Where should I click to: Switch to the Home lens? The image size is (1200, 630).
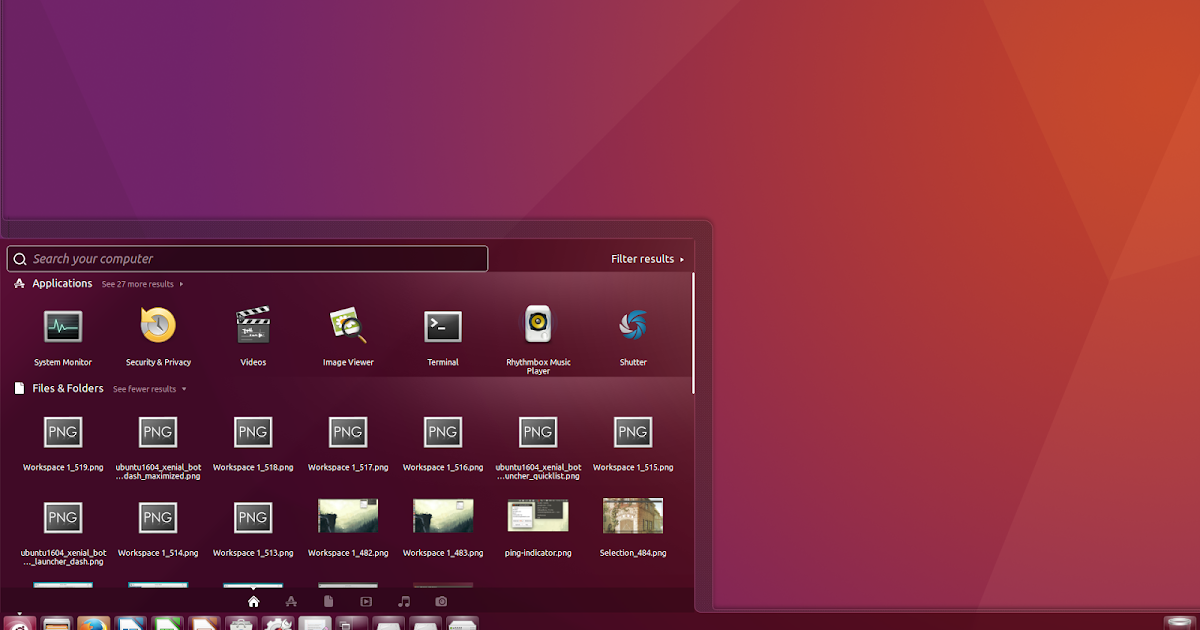(x=254, y=600)
